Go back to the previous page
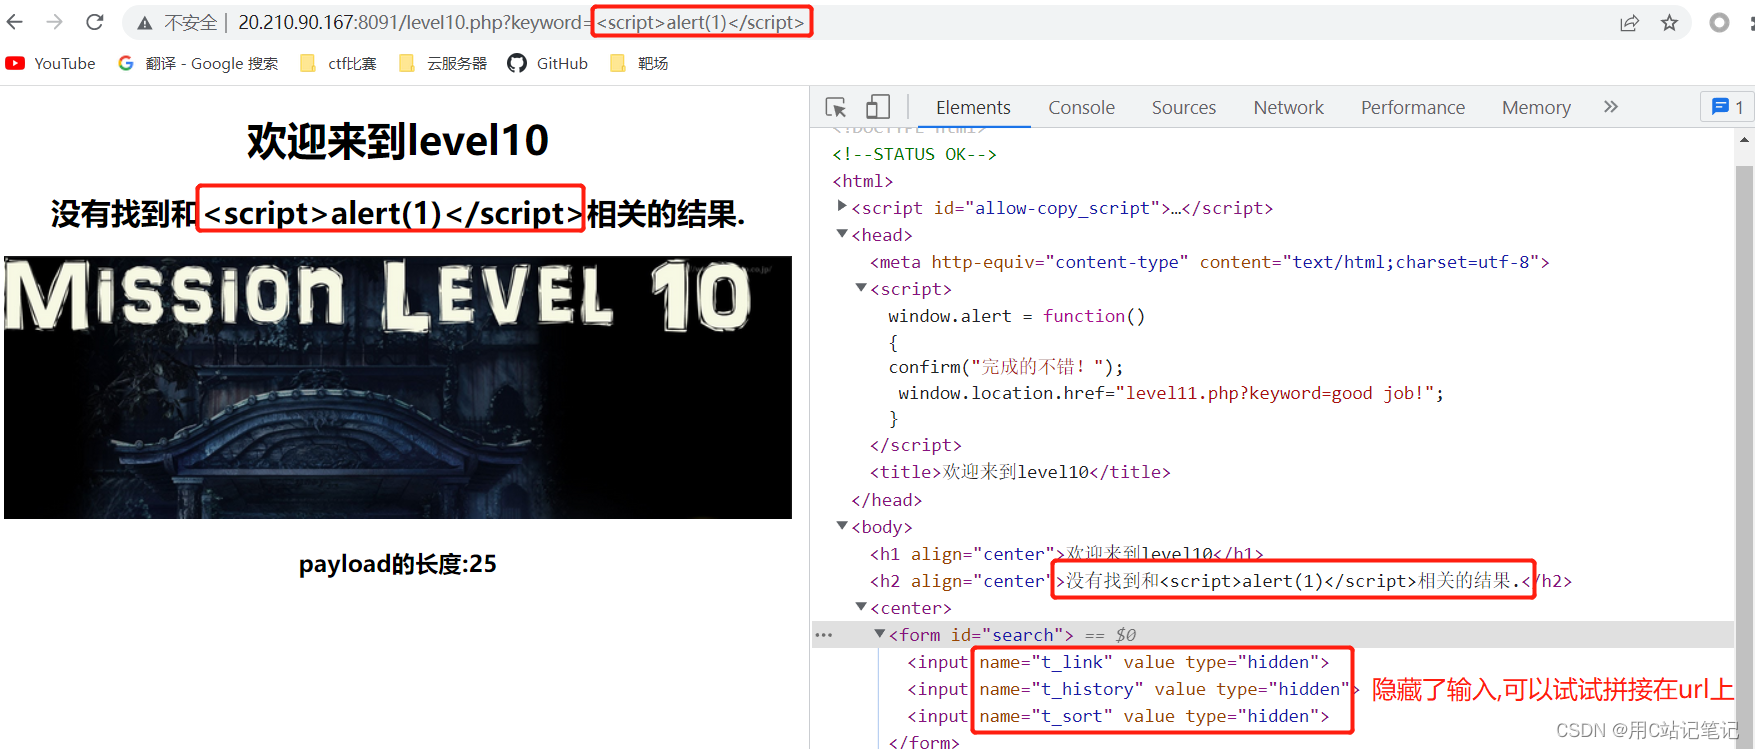The image size is (1755, 749). coord(15,22)
